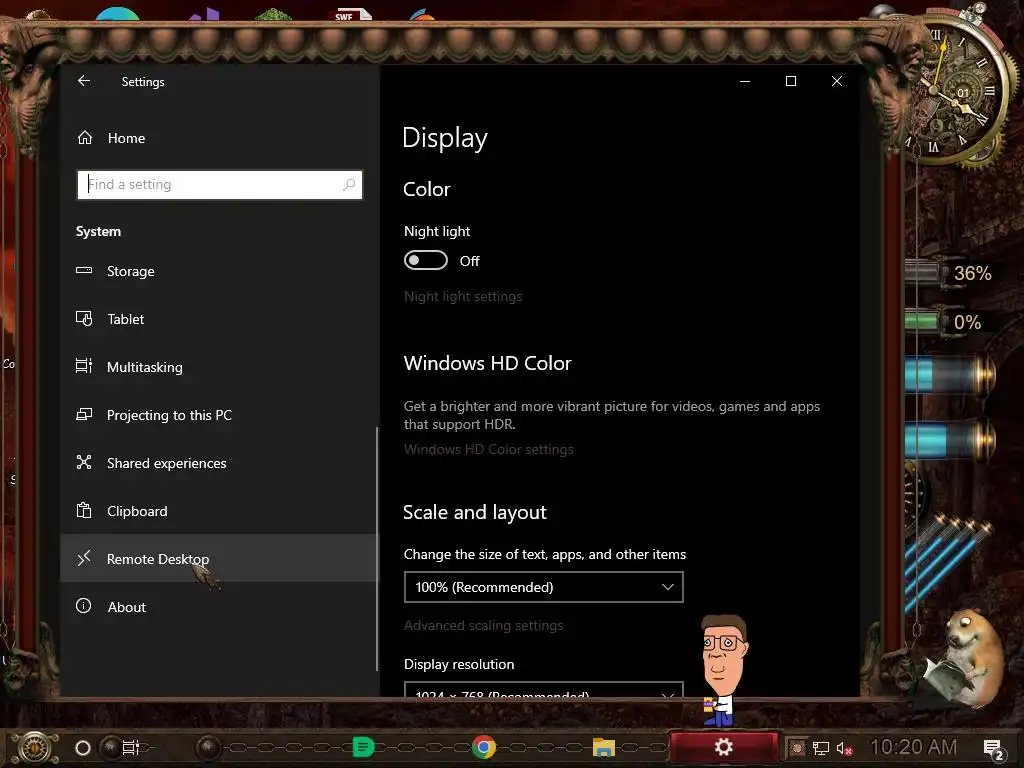Maximize the Settings window
The image size is (1024, 768).
[x=791, y=81]
